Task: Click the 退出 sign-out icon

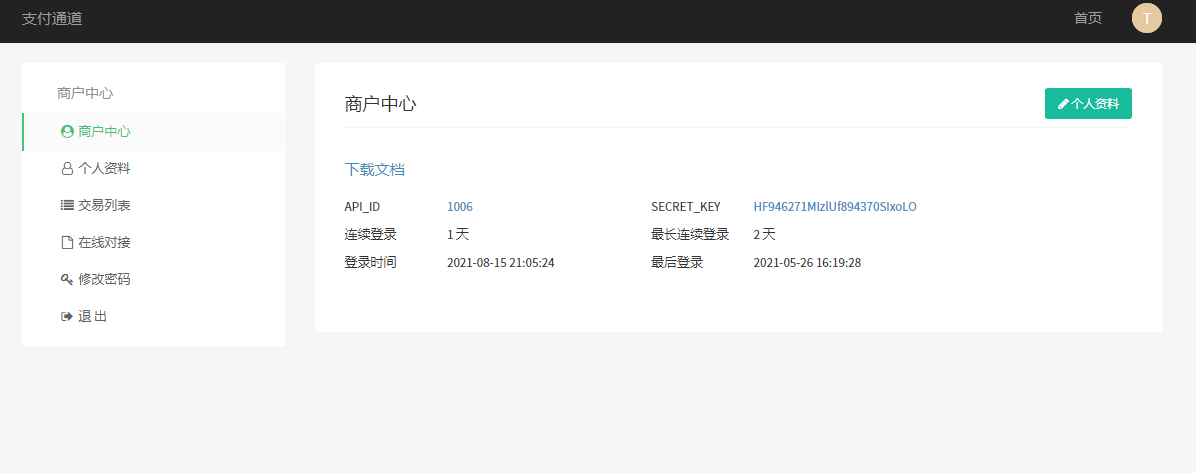Action: [x=67, y=316]
